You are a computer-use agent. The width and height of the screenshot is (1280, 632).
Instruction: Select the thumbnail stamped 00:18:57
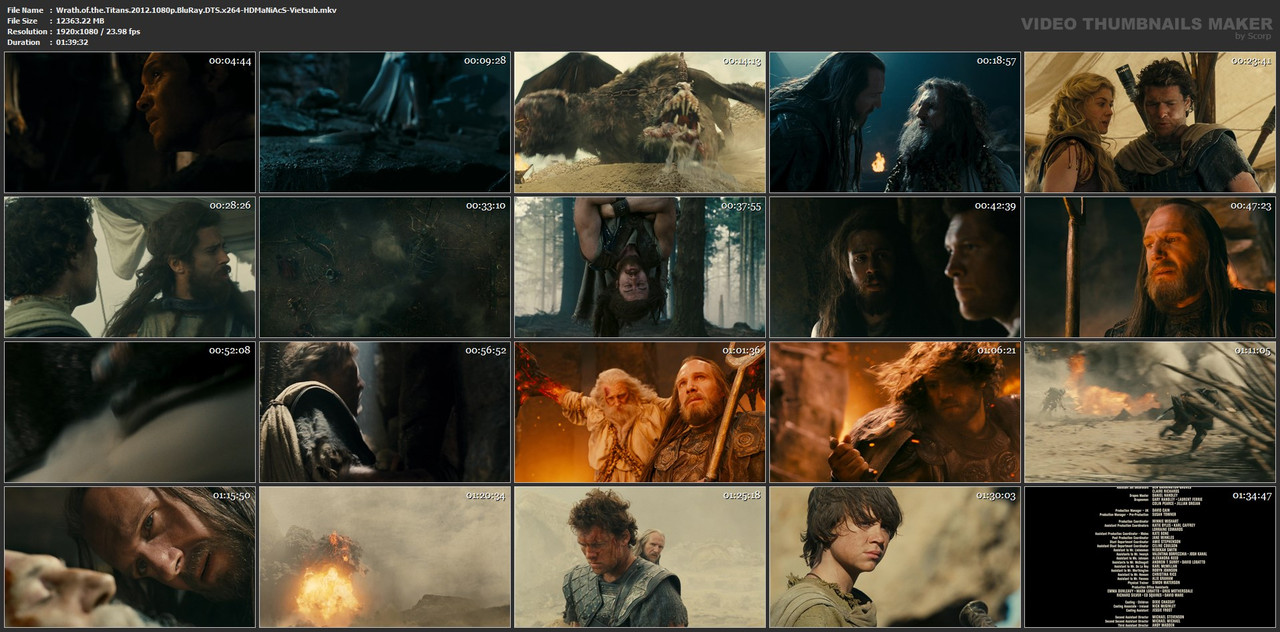895,122
